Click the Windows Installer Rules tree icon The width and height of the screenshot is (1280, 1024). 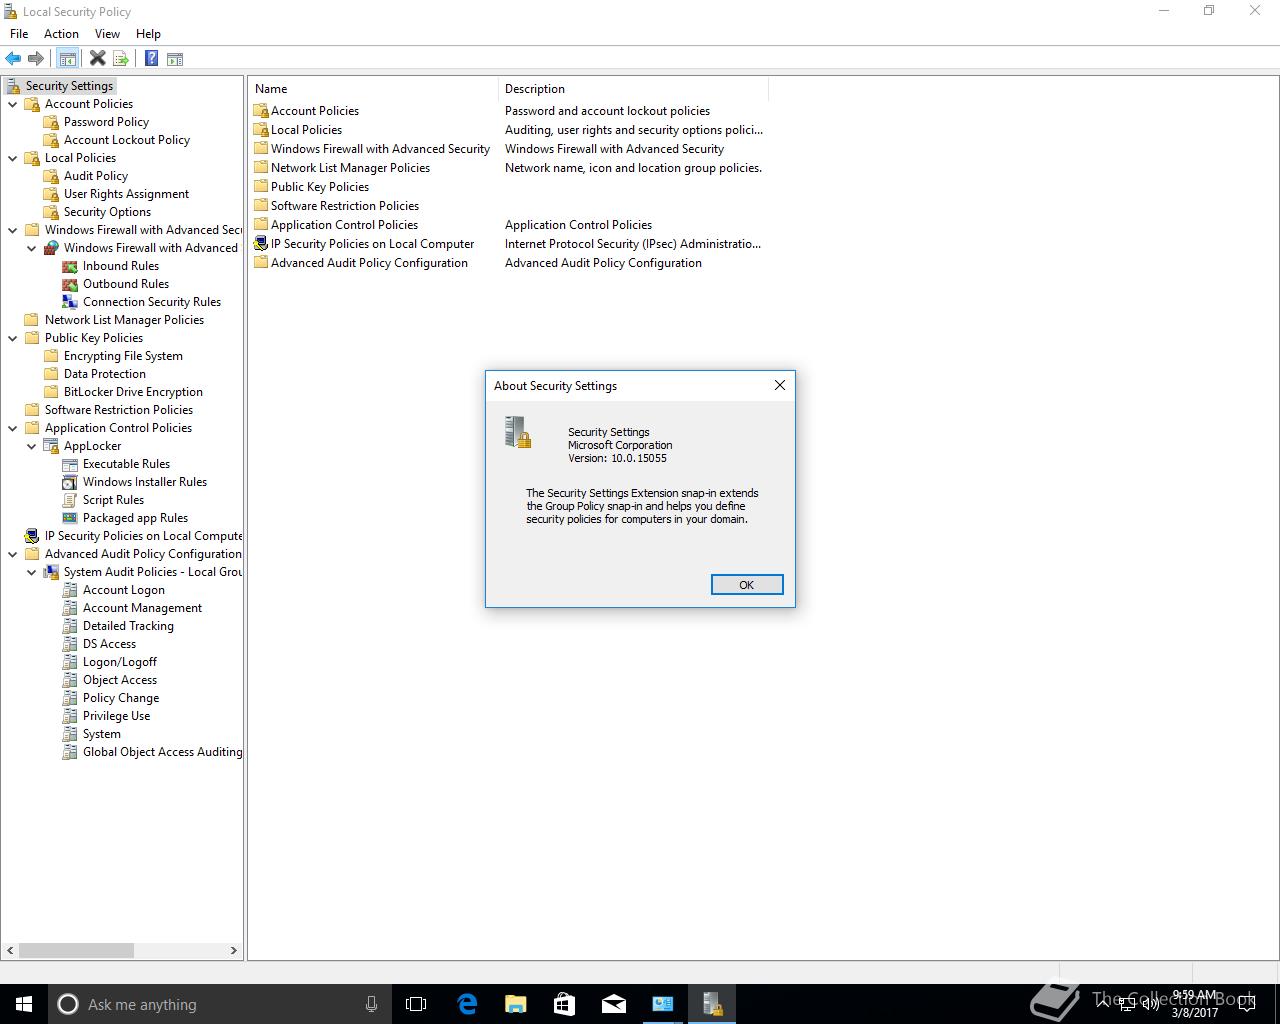(x=70, y=482)
